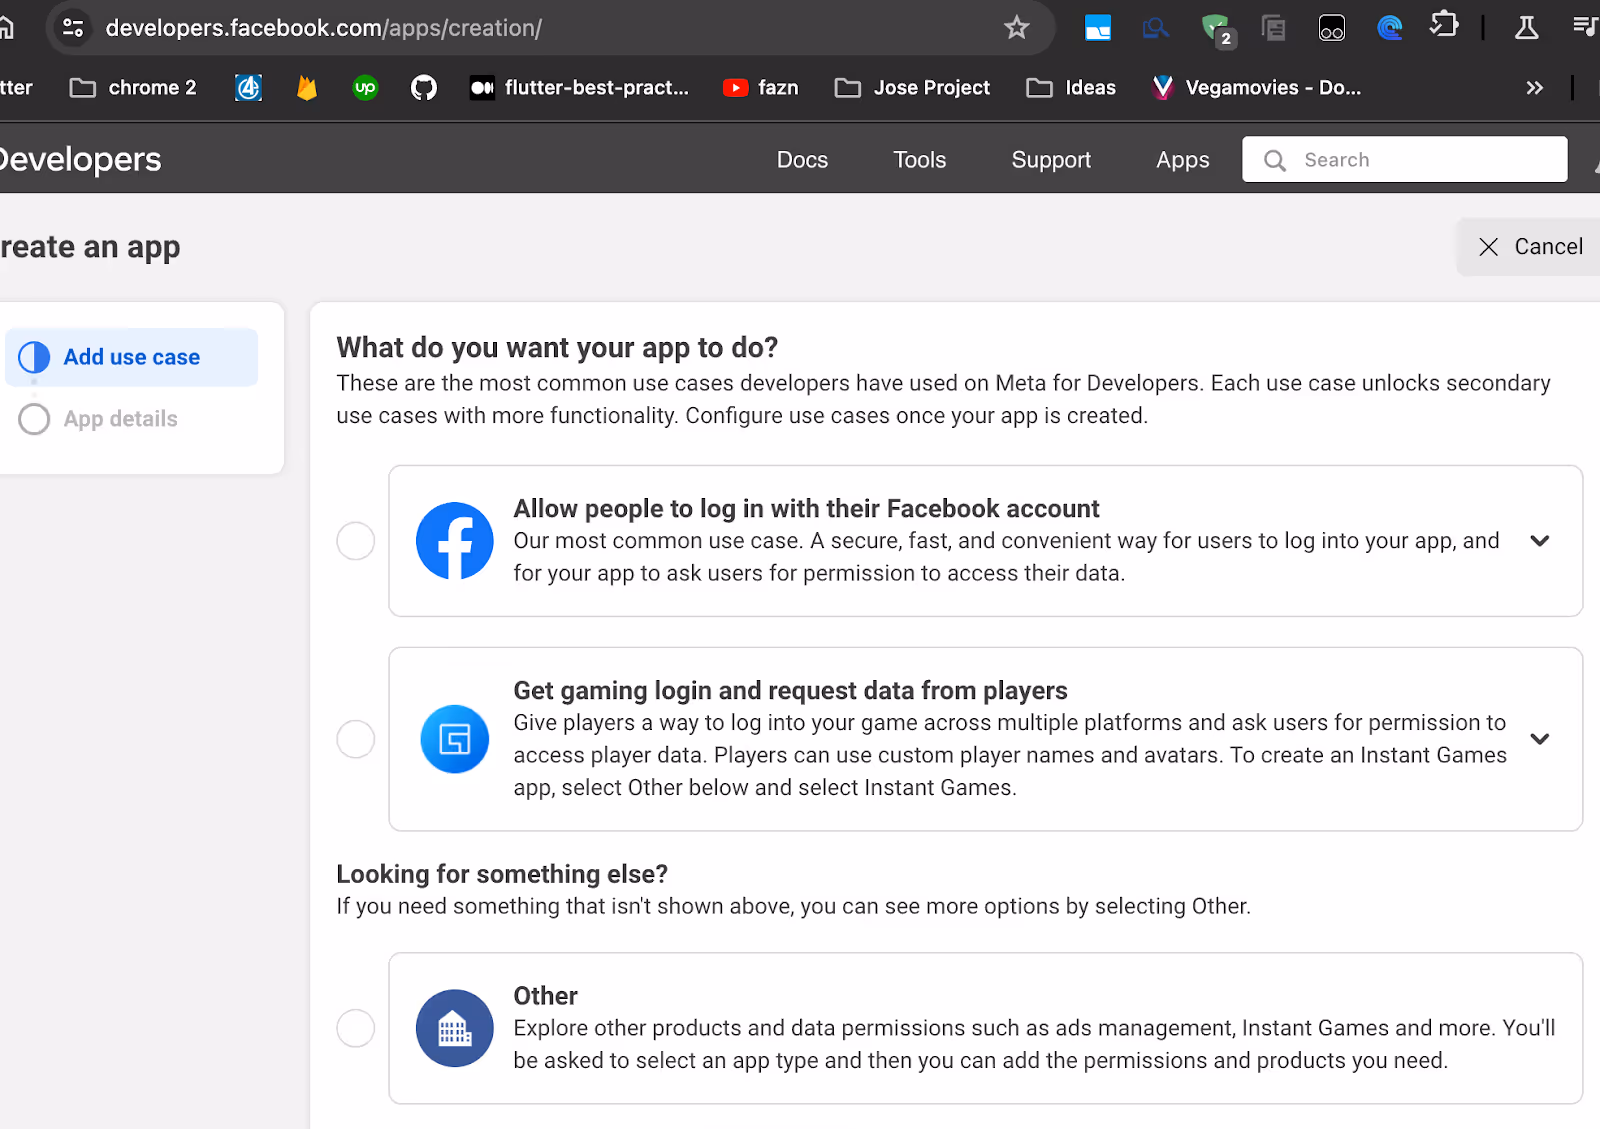Open the Firebase flame bookmark
Viewport: 1600px width, 1129px height.
coord(307,88)
